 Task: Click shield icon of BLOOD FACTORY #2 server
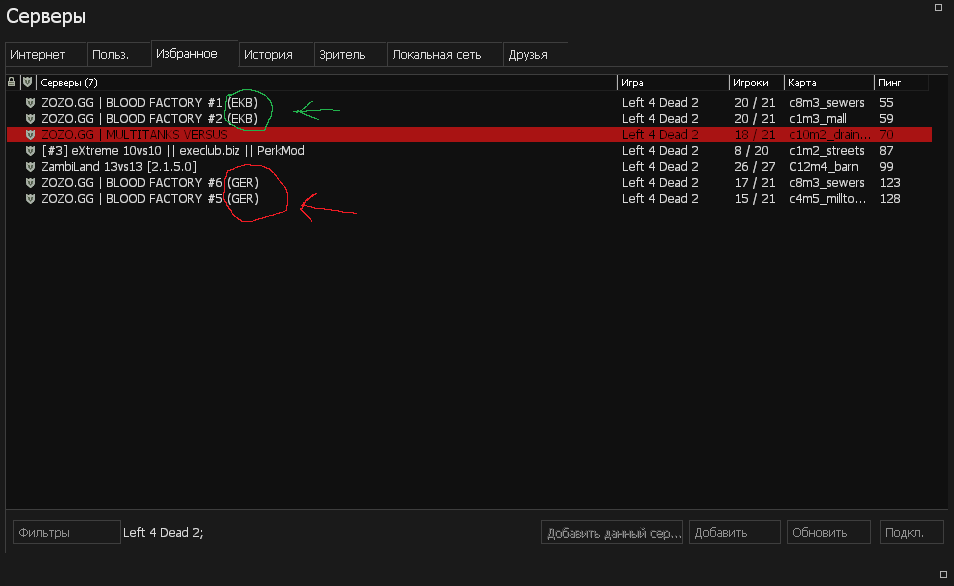pyautogui.click(x=30, y=119)
